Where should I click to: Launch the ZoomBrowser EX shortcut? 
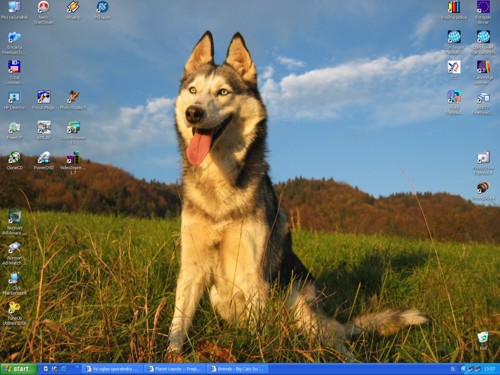[x=73, y=127]
